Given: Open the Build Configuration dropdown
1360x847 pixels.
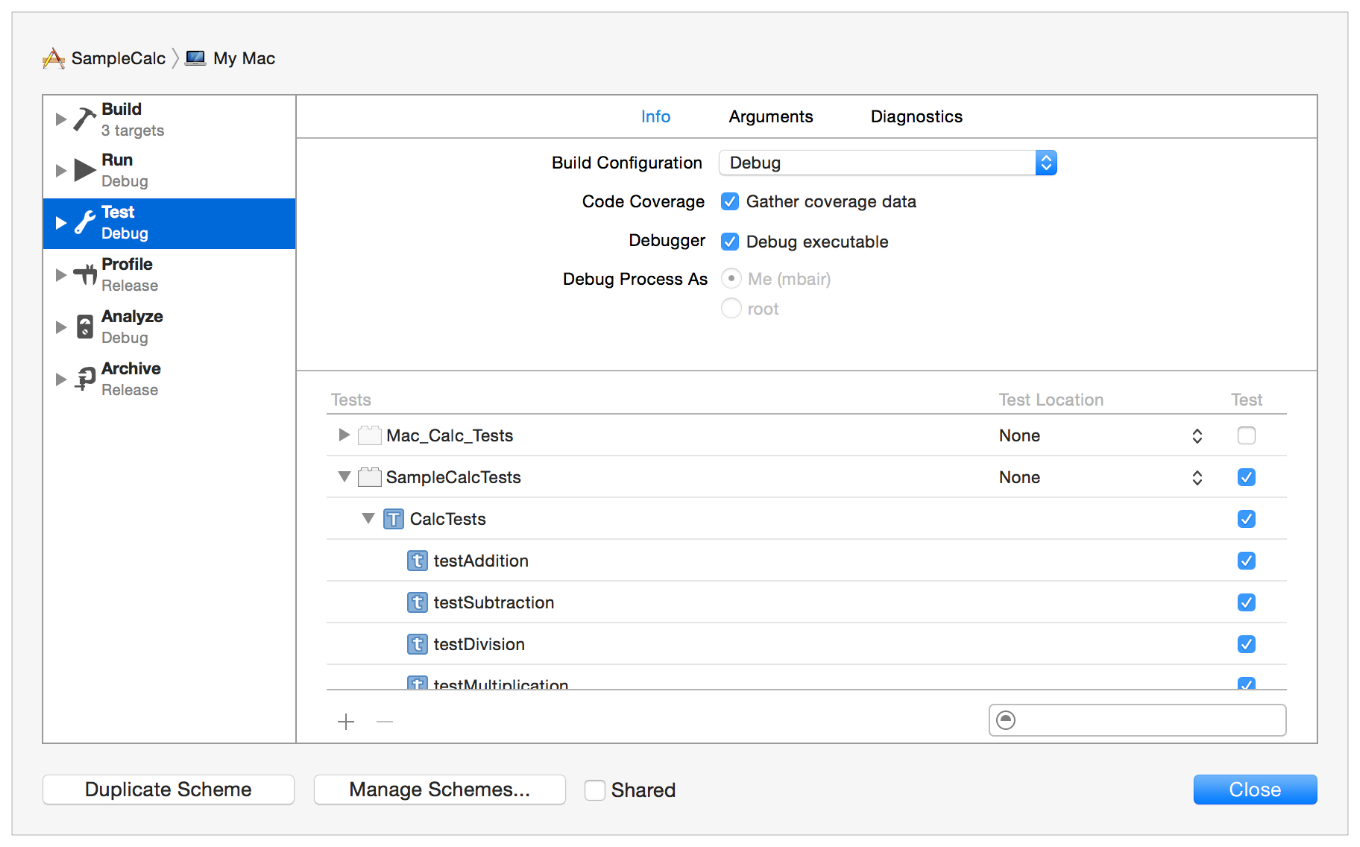Looking at the screenshot, I should click(887, 163).
